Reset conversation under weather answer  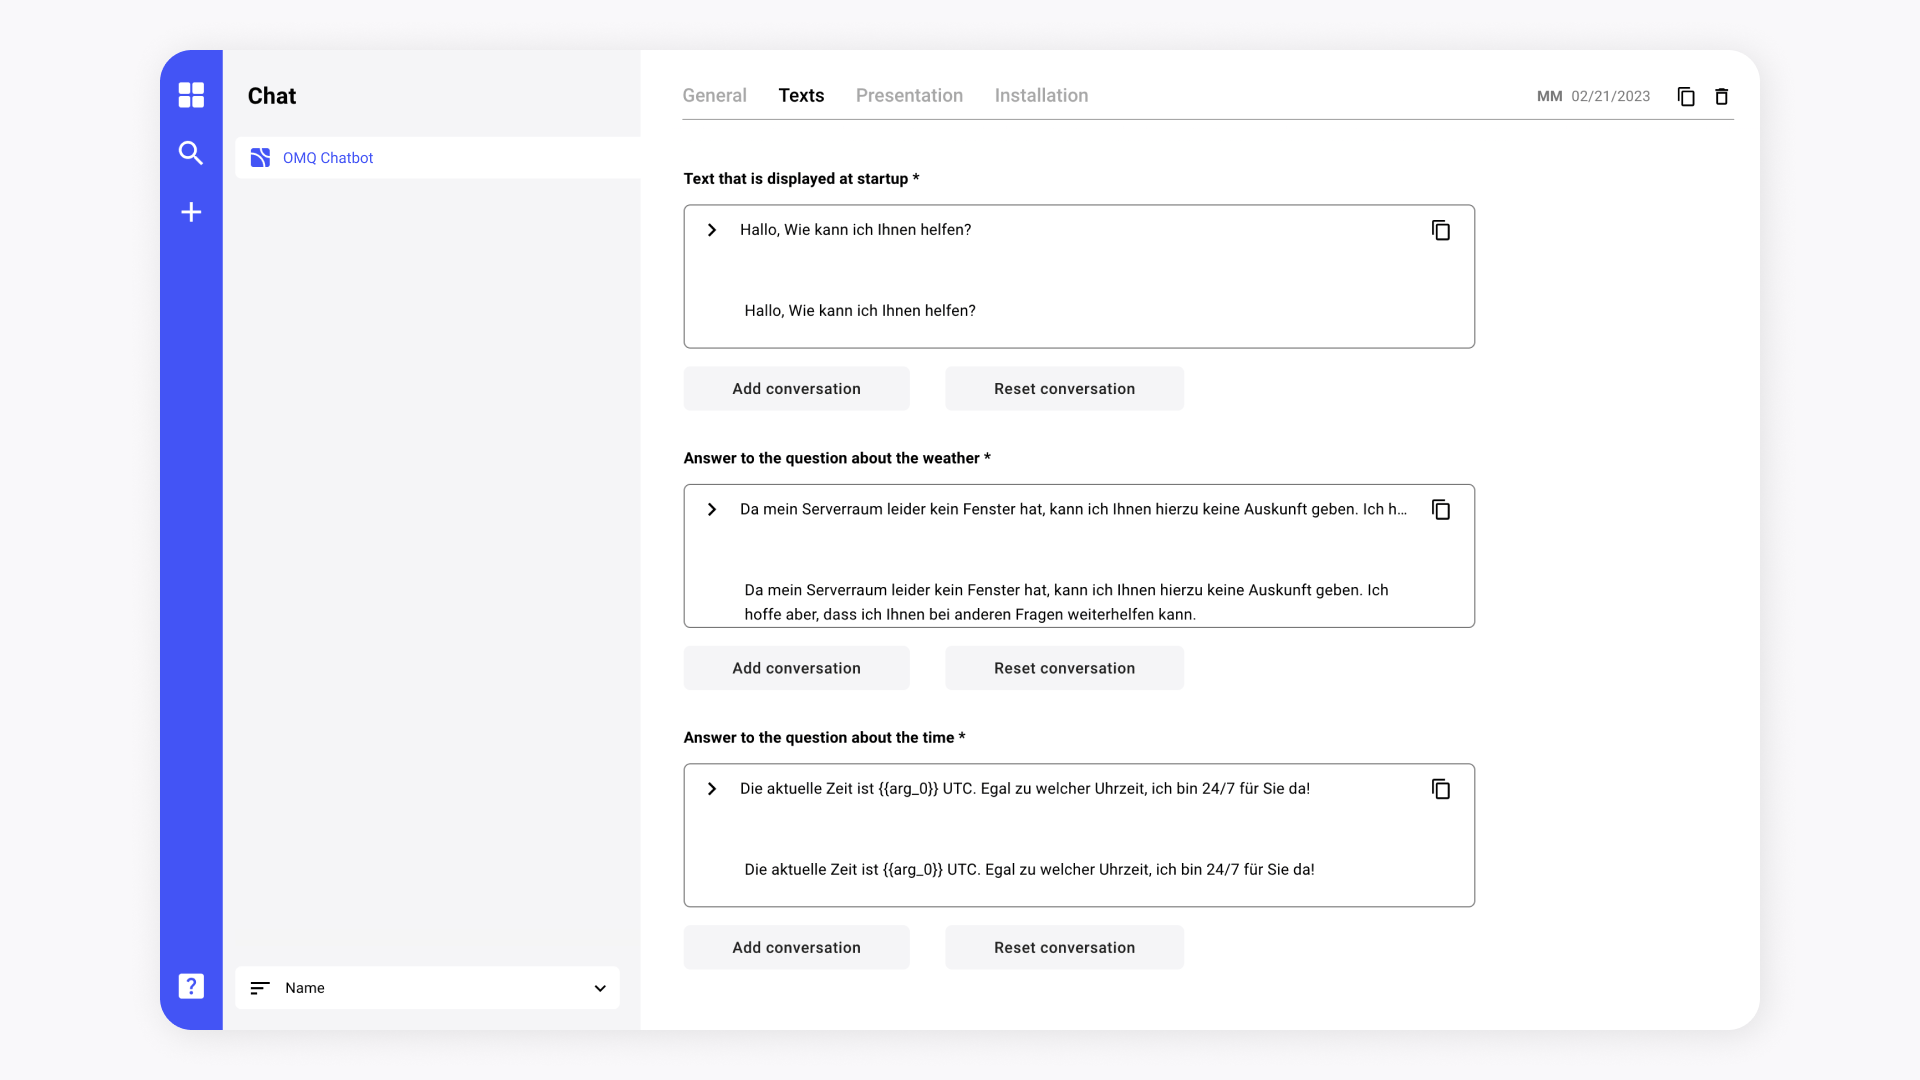pos(1064,668)
